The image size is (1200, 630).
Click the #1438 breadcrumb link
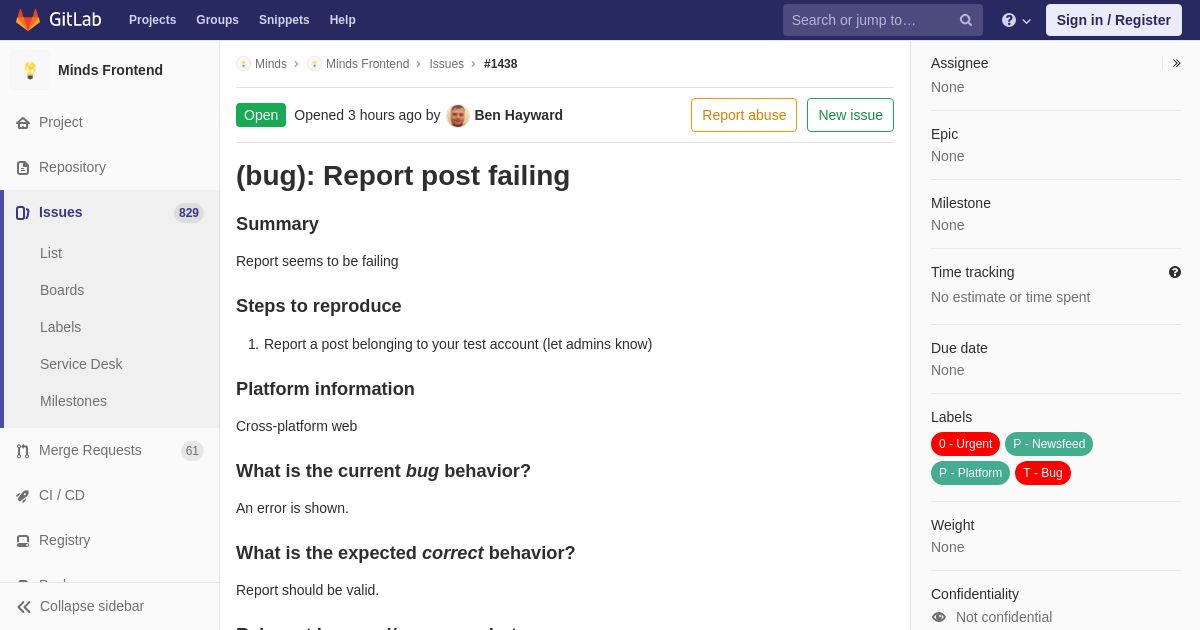click(x=501, y=64)
